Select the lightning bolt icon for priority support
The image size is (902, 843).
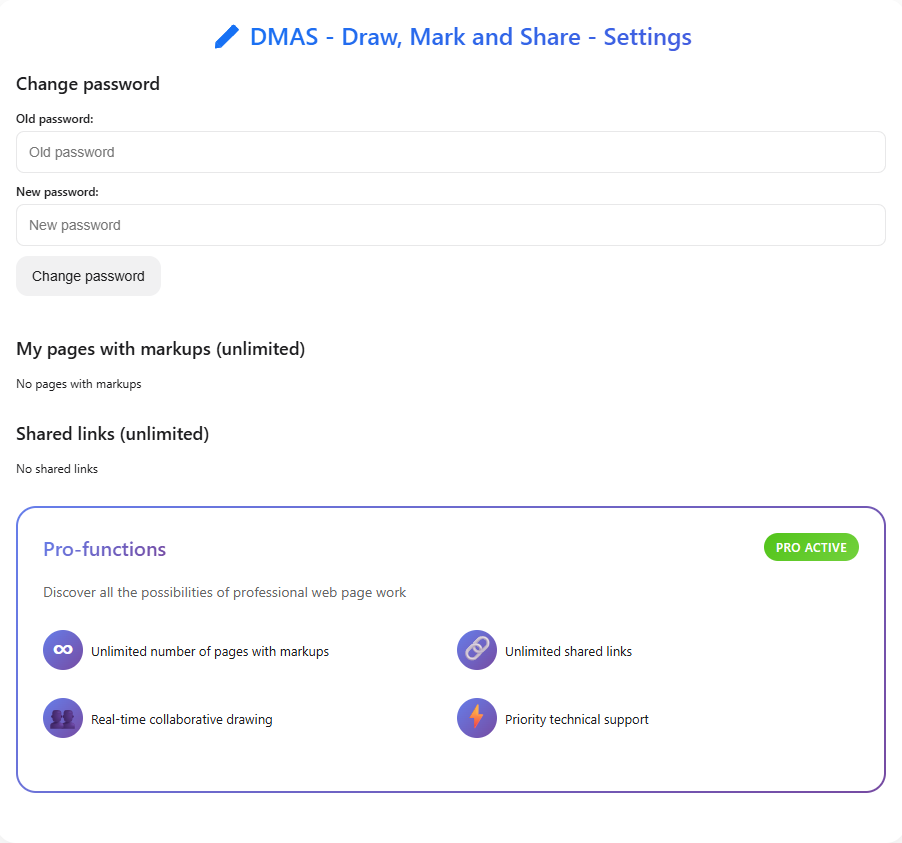tap(476, 718)
